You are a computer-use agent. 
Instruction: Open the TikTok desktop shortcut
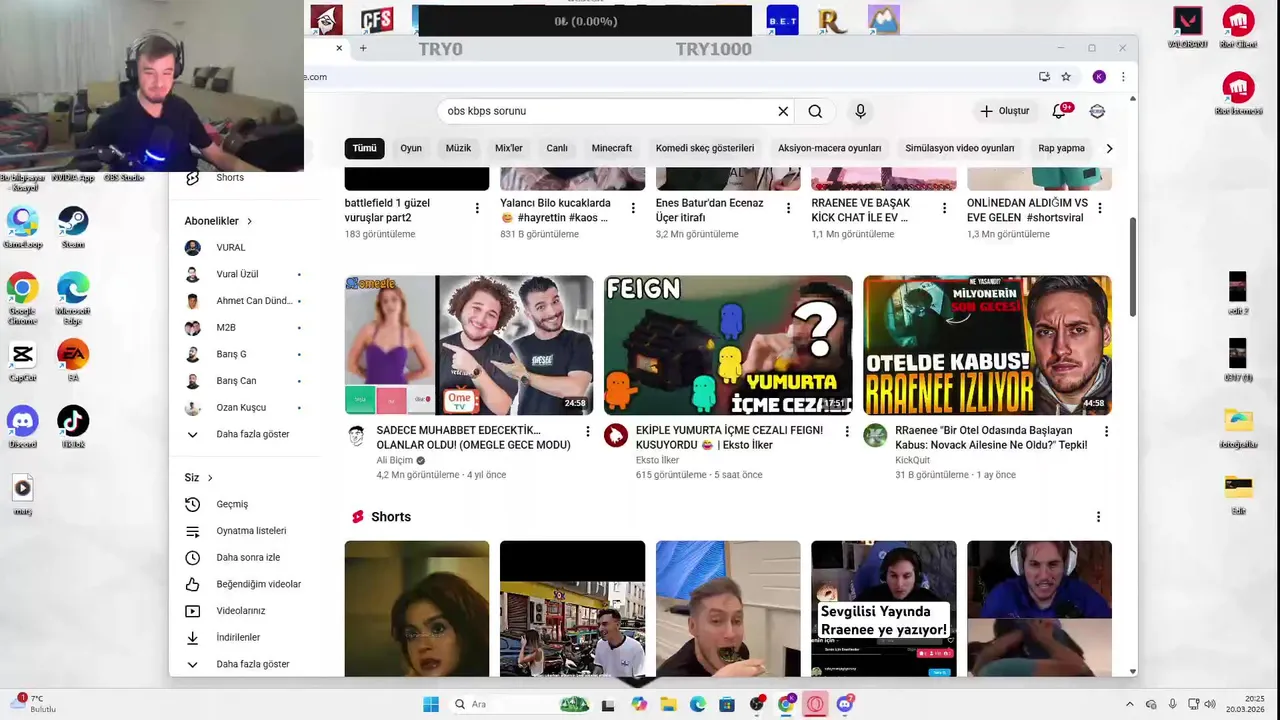73,427
